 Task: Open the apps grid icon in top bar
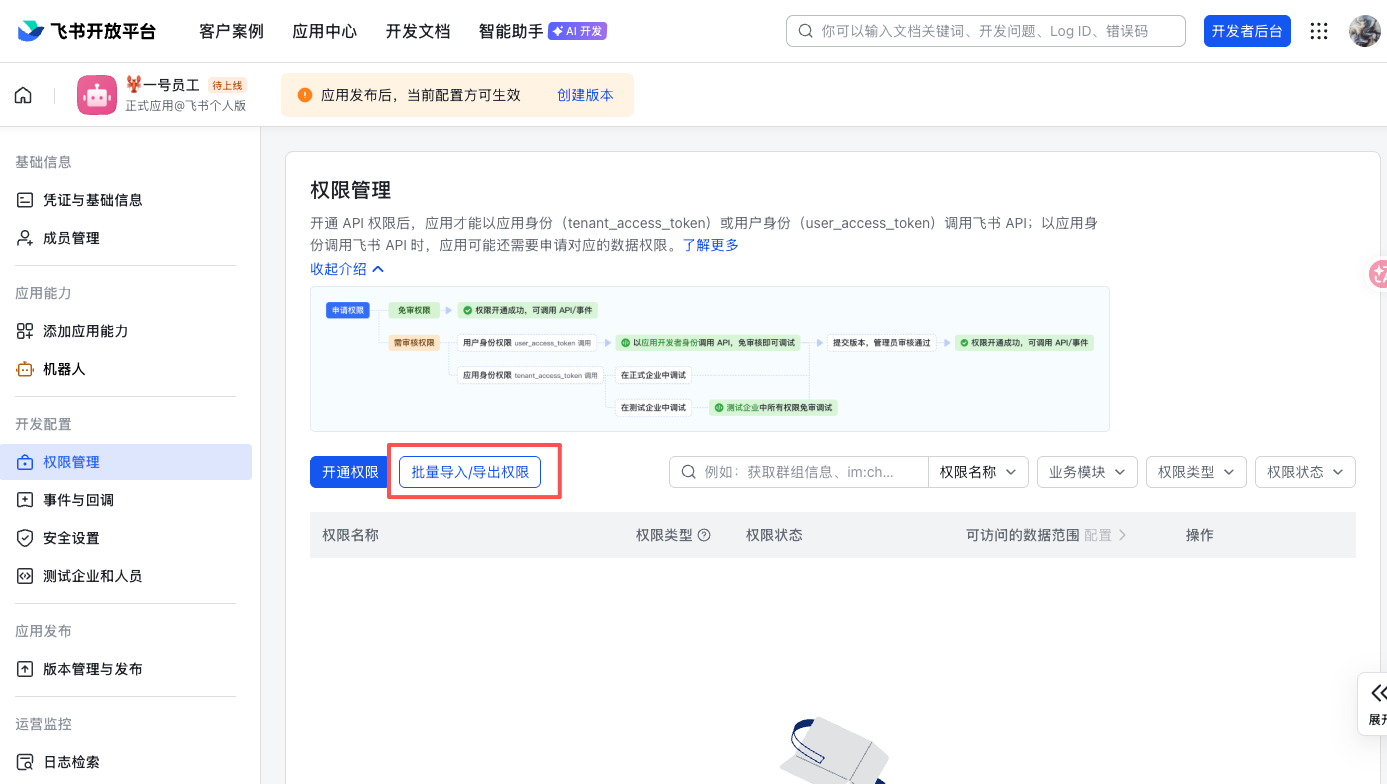click(1318, 31)
